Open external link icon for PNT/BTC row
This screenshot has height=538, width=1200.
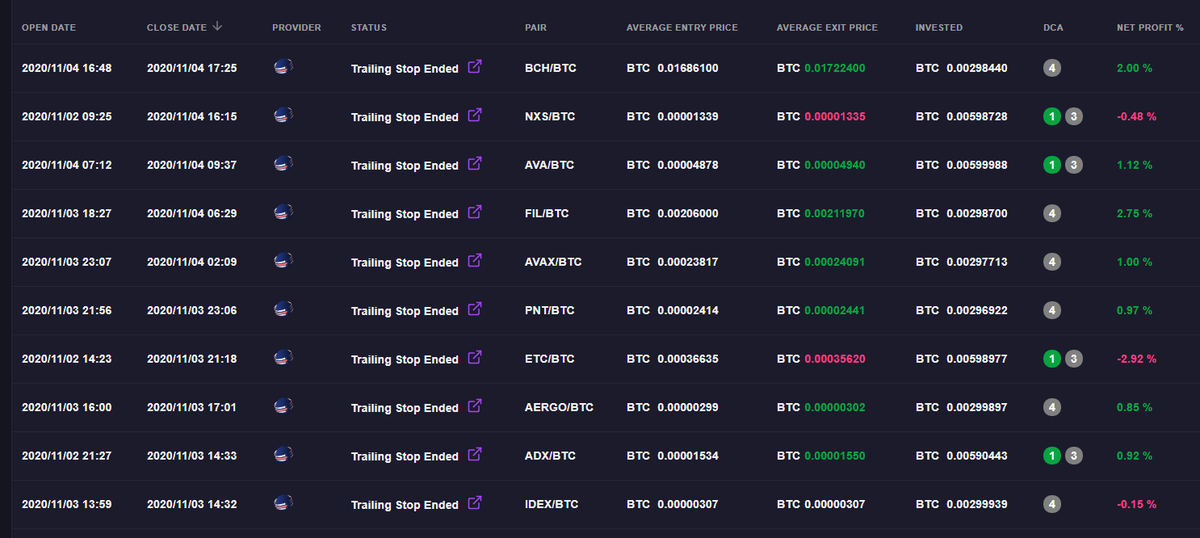pyautogui.click(x=475, y=309)
